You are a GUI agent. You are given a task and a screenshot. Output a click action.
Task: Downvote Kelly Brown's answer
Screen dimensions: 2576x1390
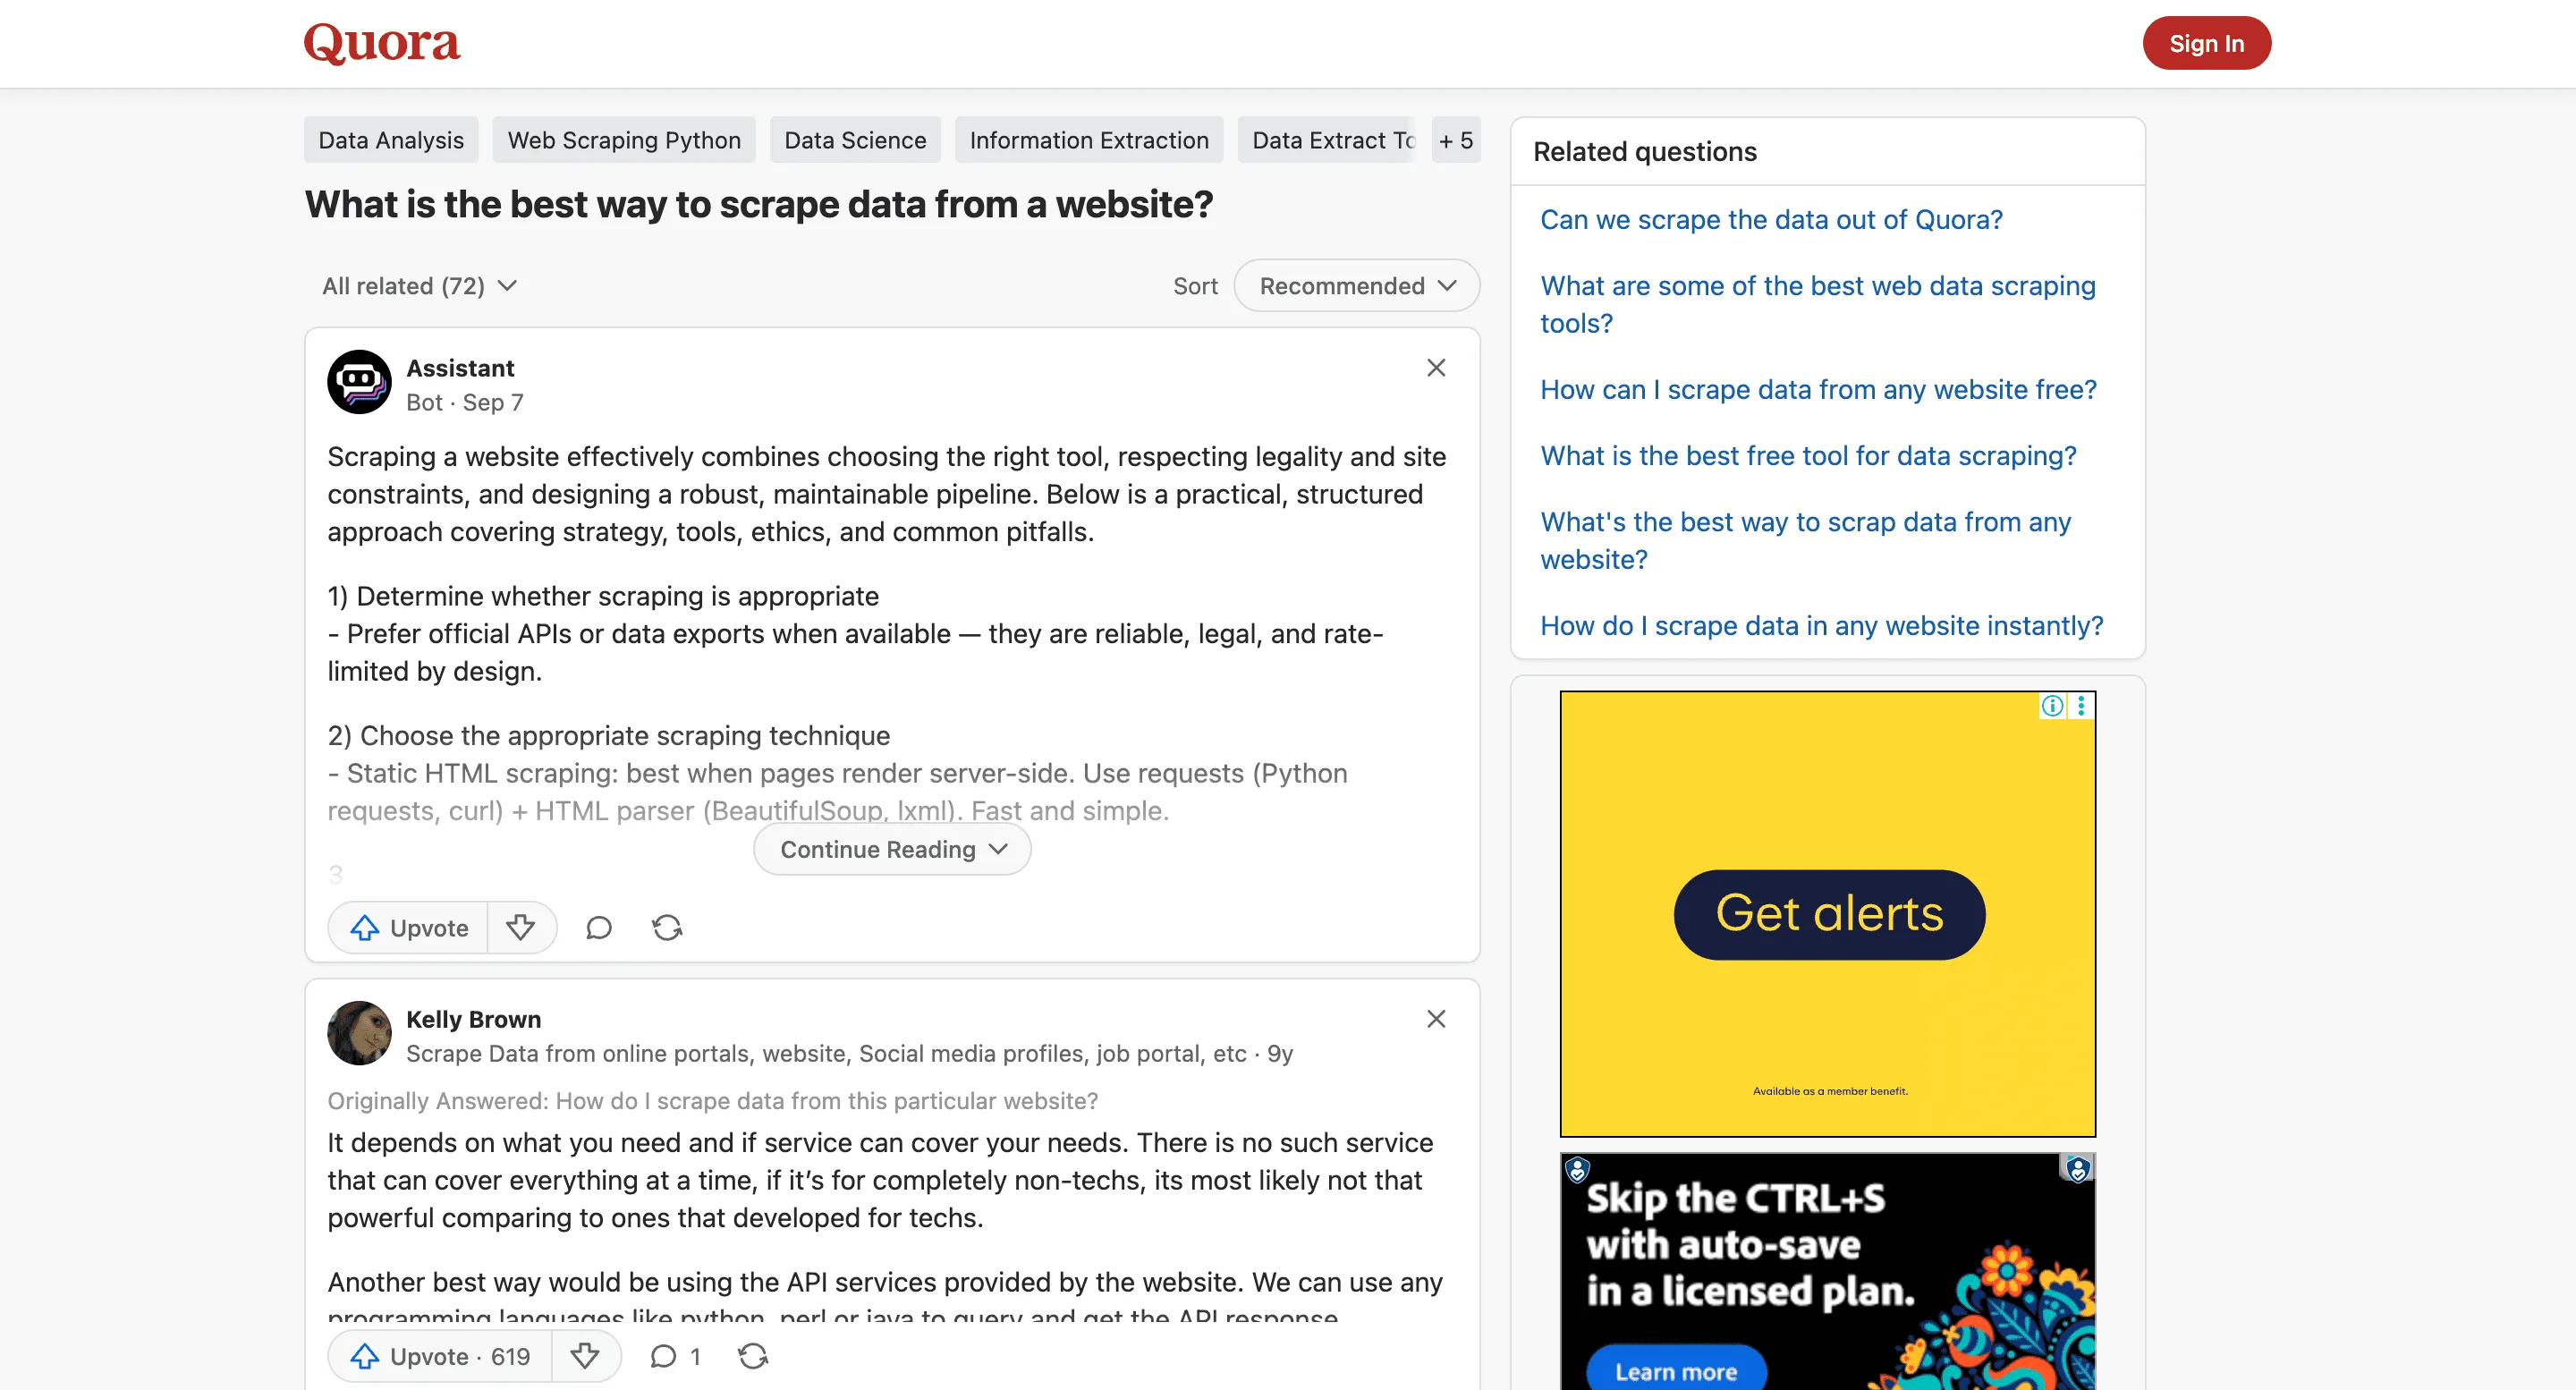(x=586, y=1356)
